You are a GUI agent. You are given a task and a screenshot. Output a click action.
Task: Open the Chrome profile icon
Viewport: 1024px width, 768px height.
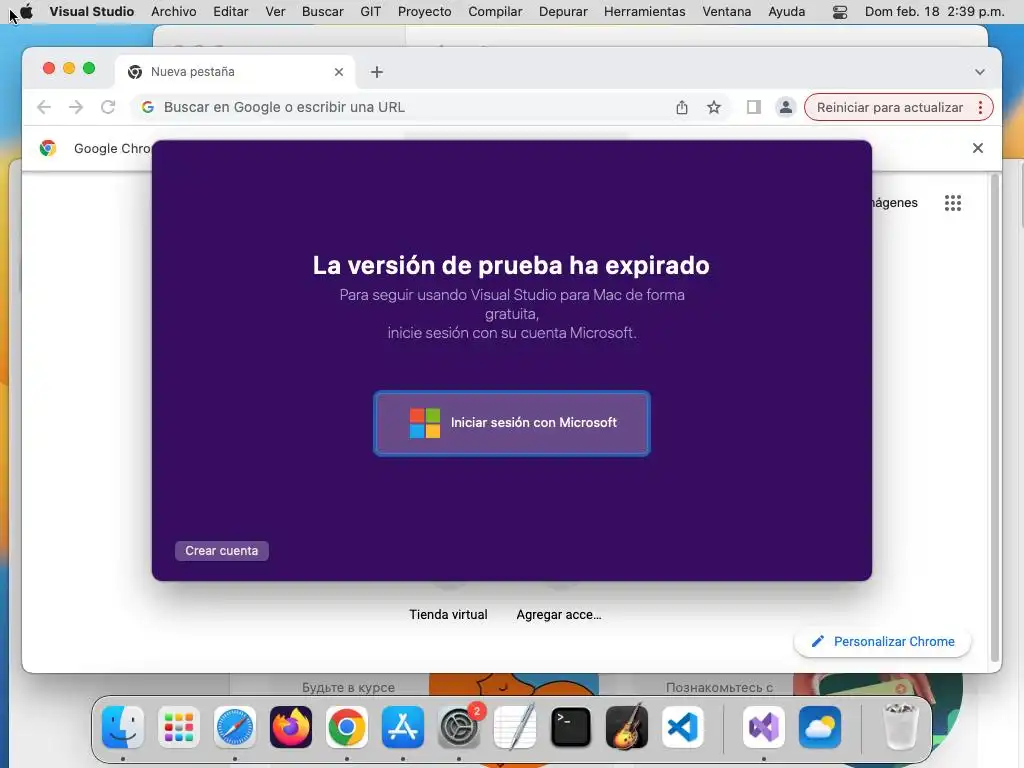click(786, 107)
